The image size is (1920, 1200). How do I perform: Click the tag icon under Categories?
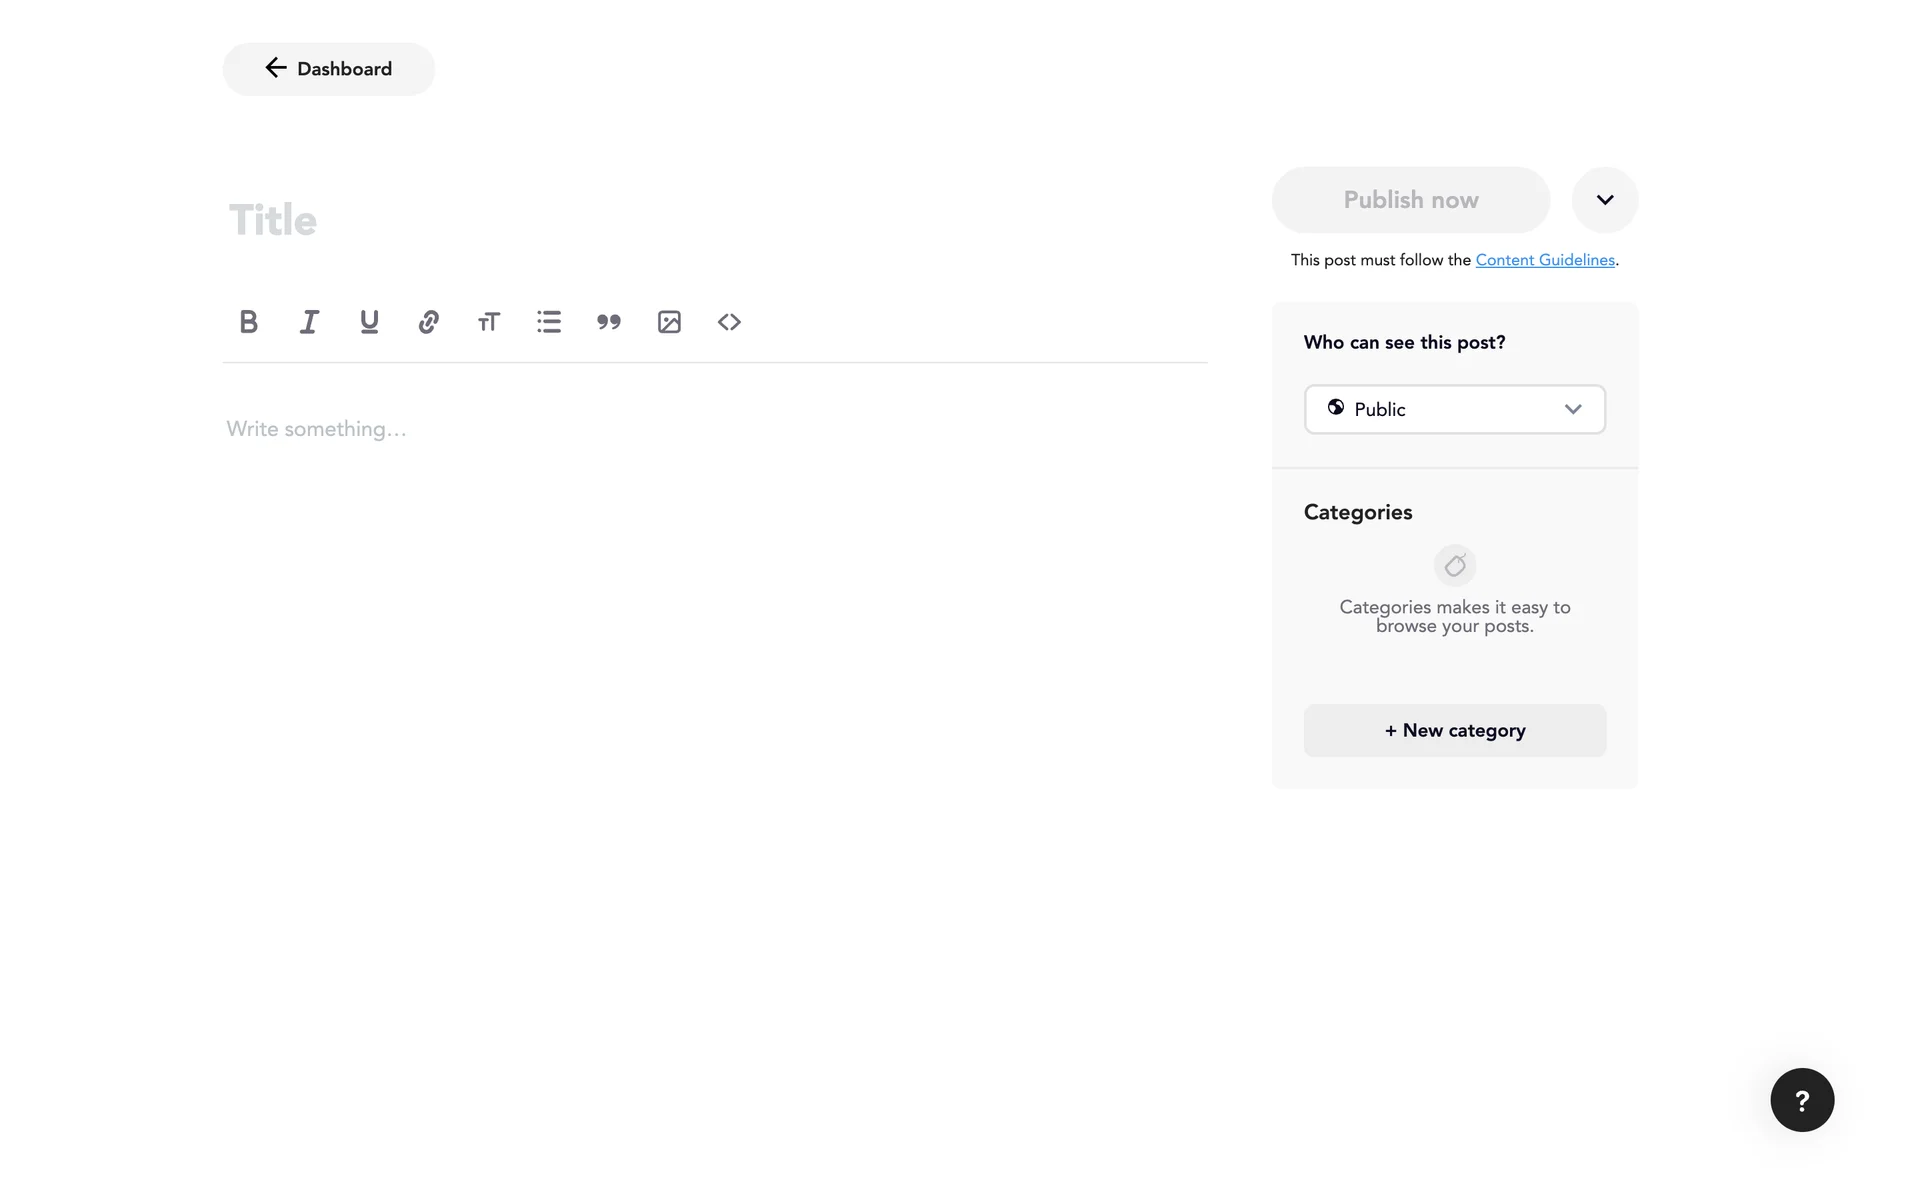pyautogui.click(x=1455, y=566)
